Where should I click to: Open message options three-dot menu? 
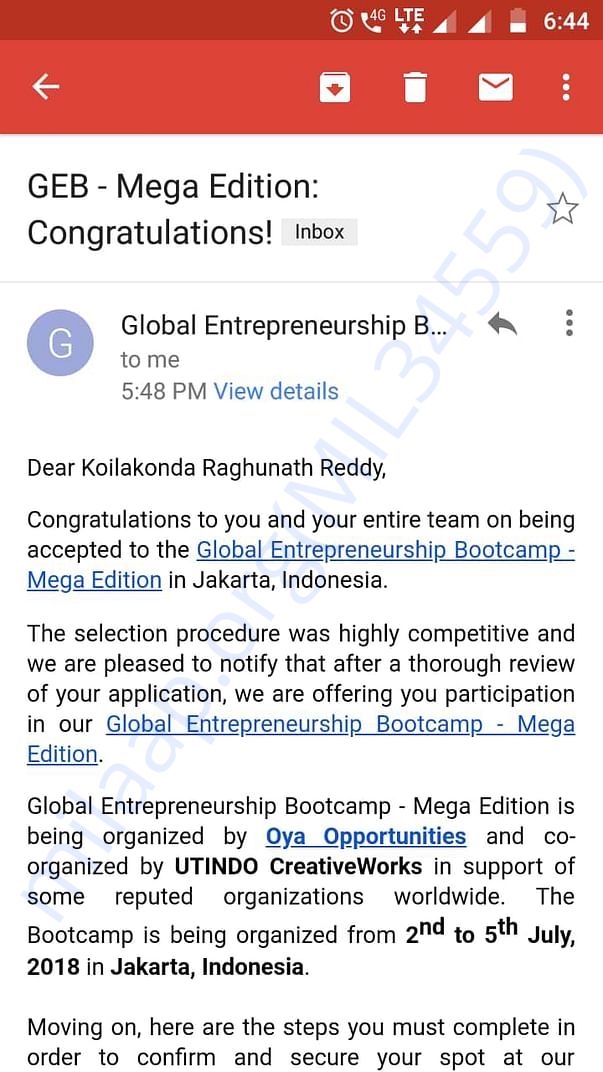point(569,323)
